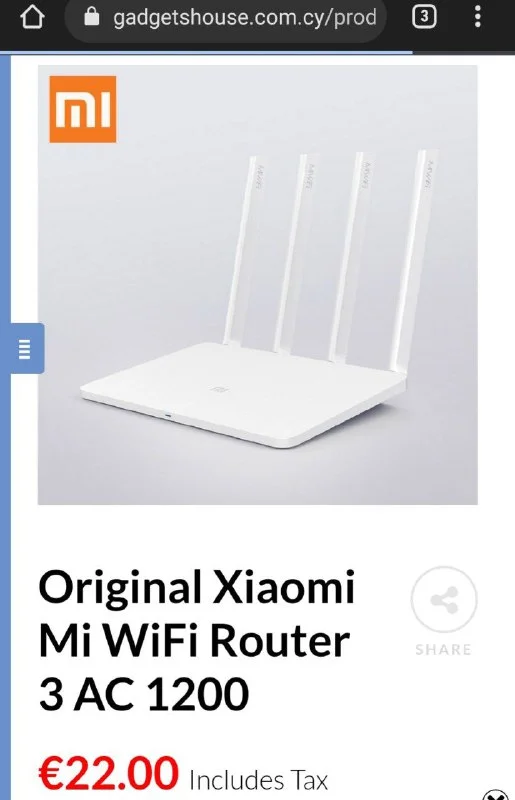This screenshot has width=515, height=800.
Task: Select the Original Xiaomi Mi WiFi Router title
Action: pos(197,640)
